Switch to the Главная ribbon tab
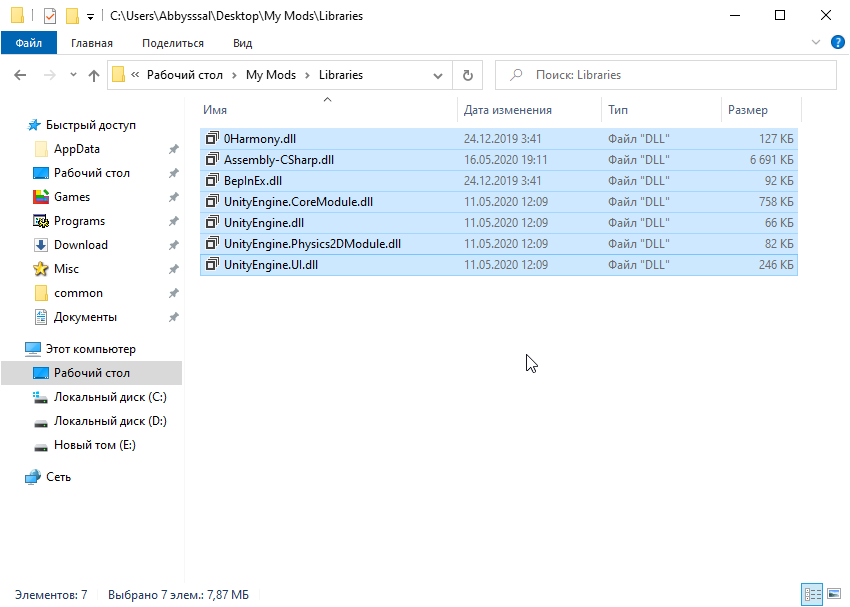The width and height of the screenshot is (850, 607). pyautogui.click(x=92, y=43)
